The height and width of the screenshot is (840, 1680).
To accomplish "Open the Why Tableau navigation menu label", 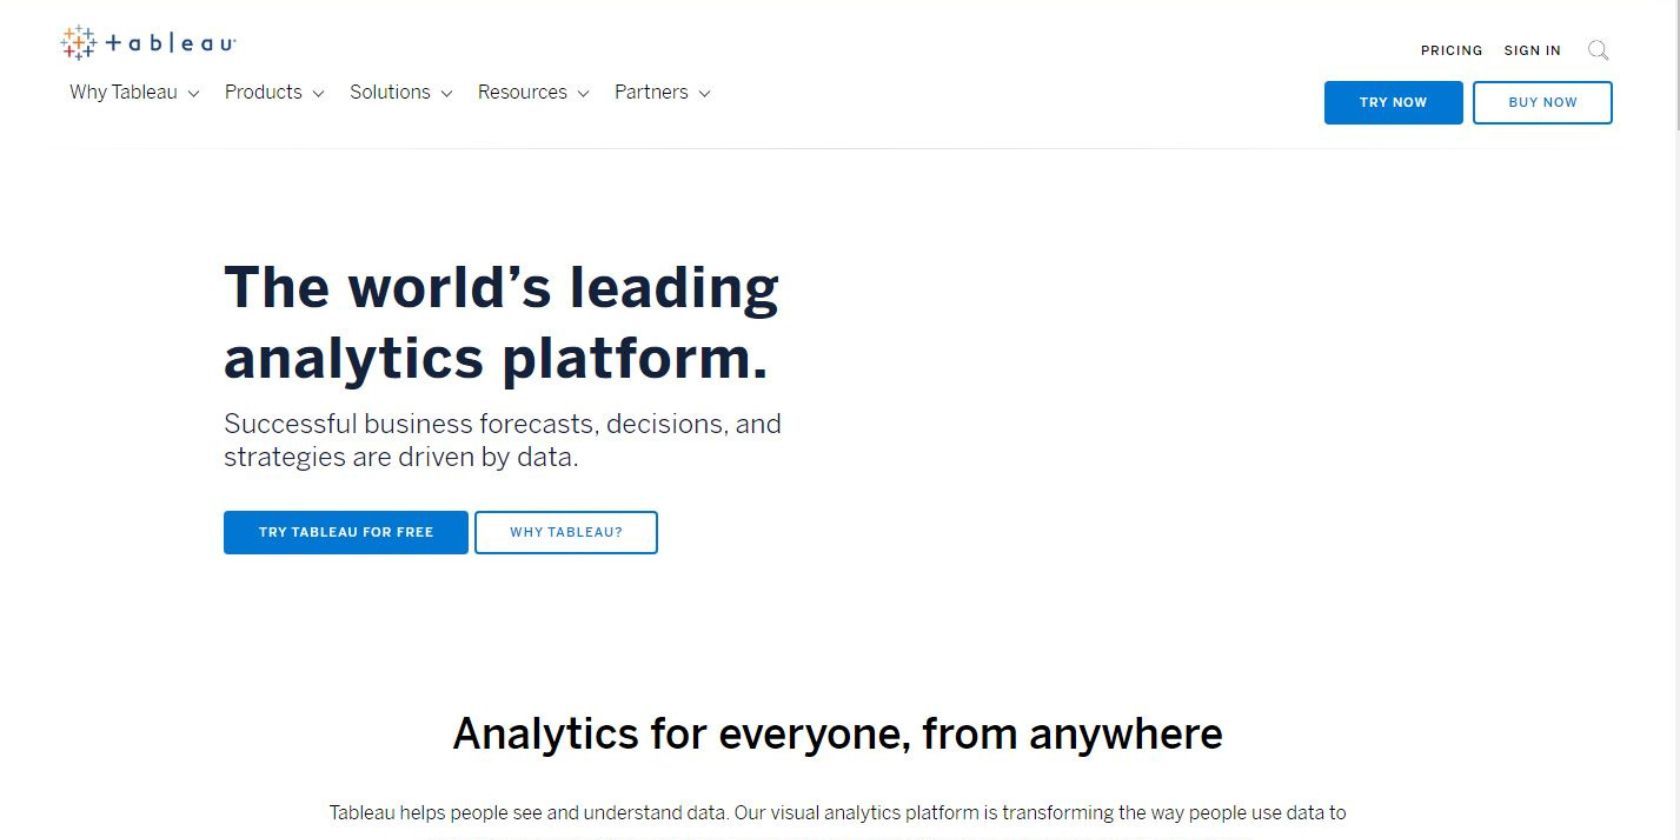I will pos(123,92).
